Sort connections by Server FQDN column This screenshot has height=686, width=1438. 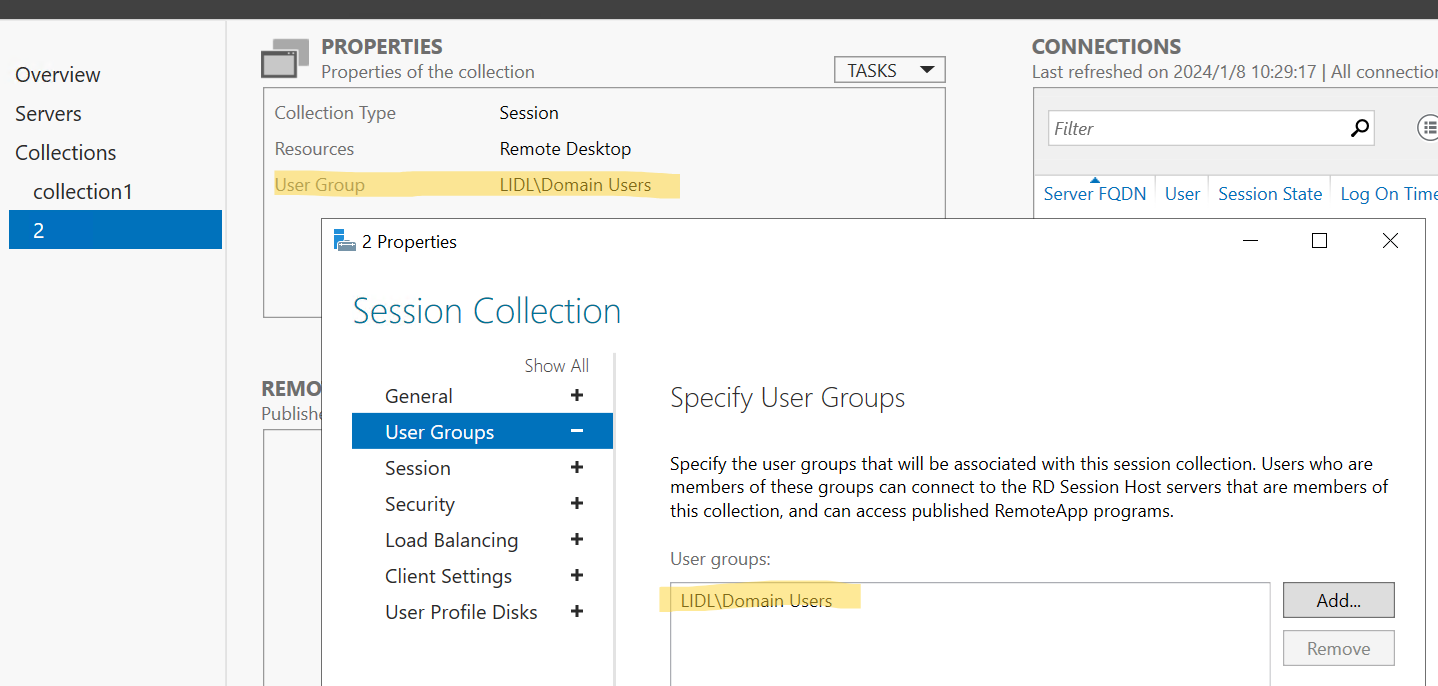pos(1095,194)
